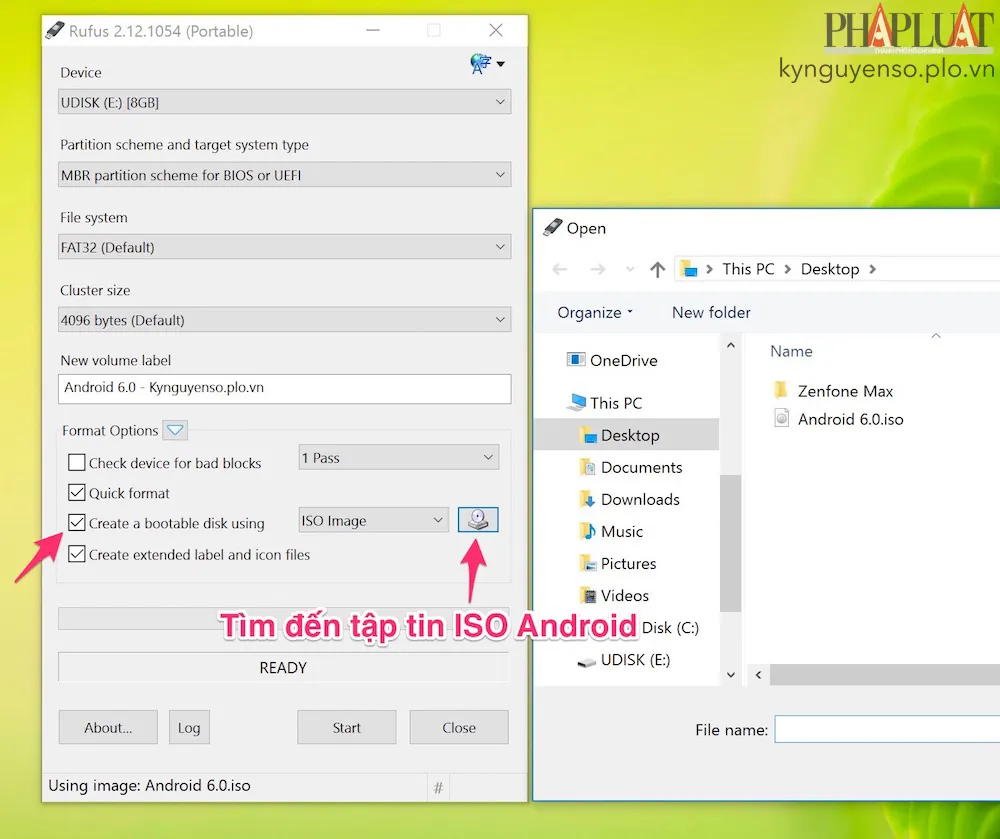The image size is (1000, 839).
Task: Open the Partition scheme dropdown
Action: coord(285,175)
